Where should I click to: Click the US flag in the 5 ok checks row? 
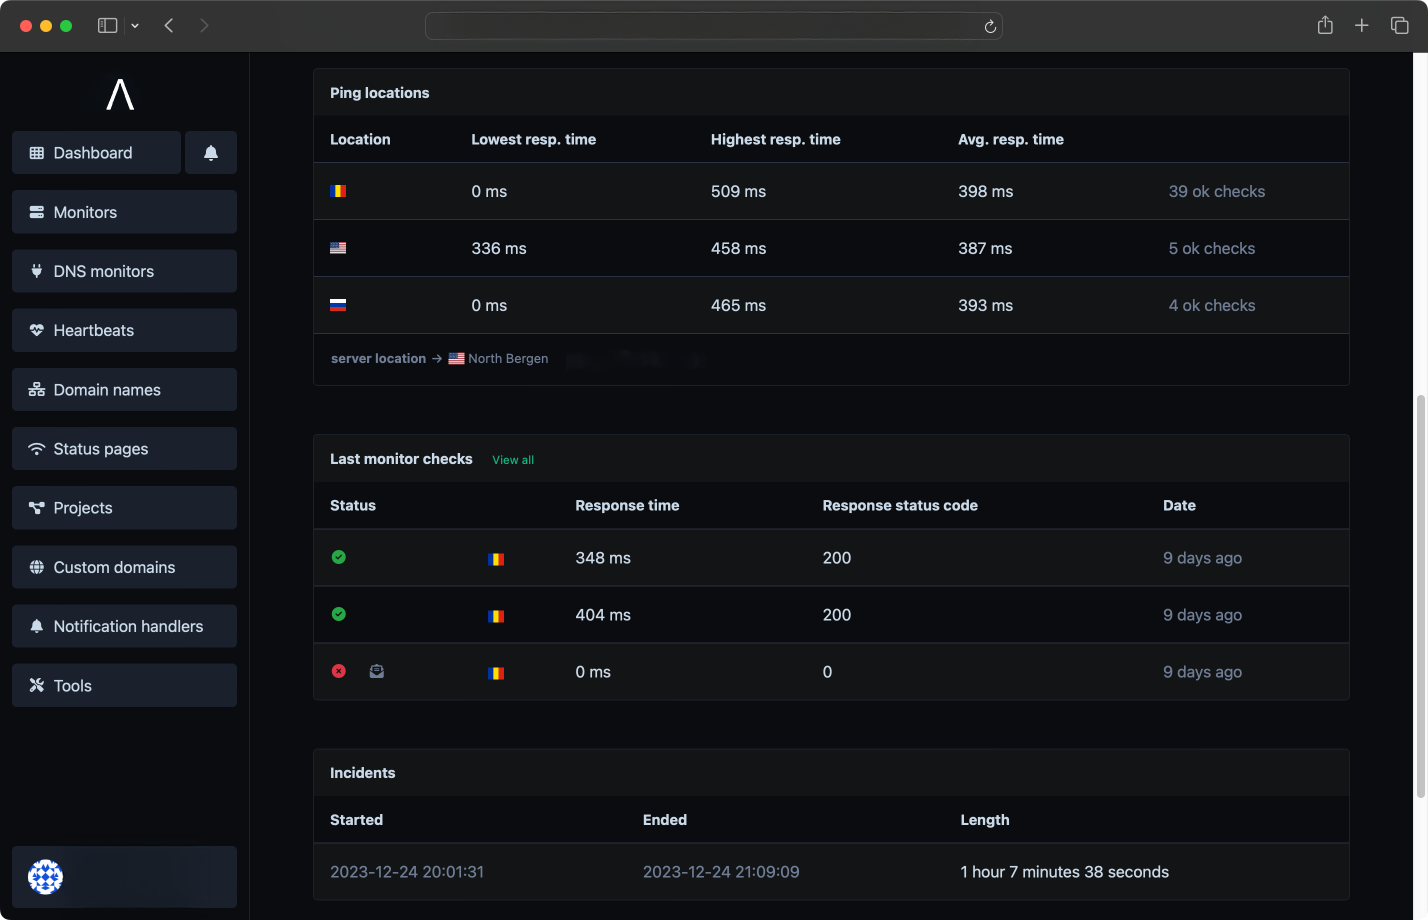point(338,248)
